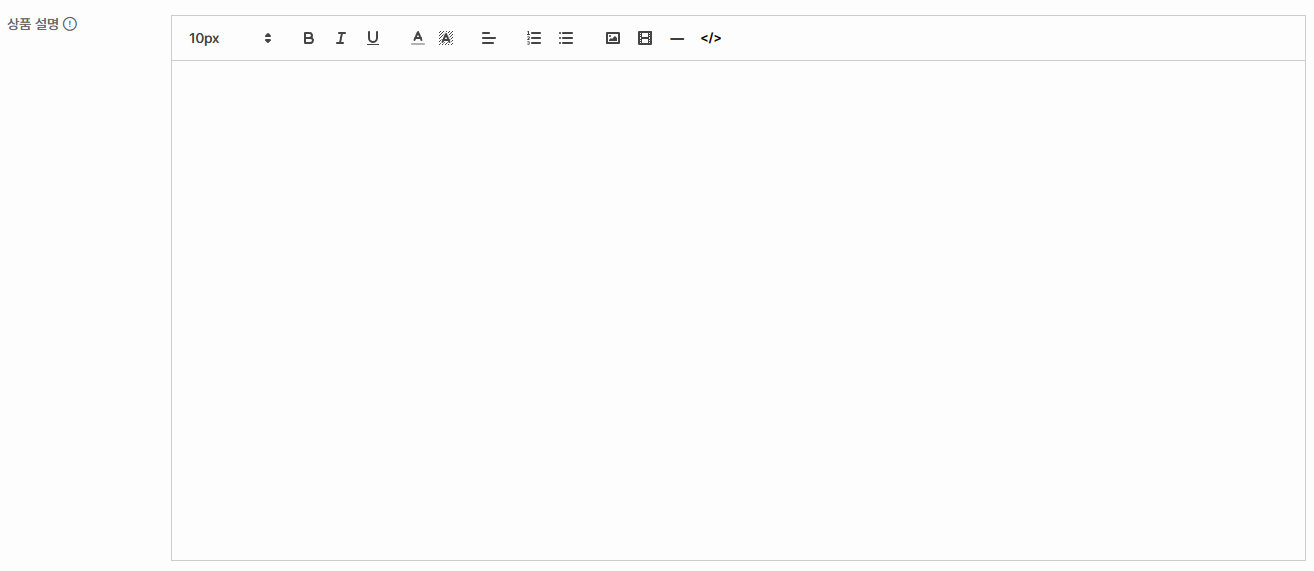Insert a video using the film icon

point(645,38)
